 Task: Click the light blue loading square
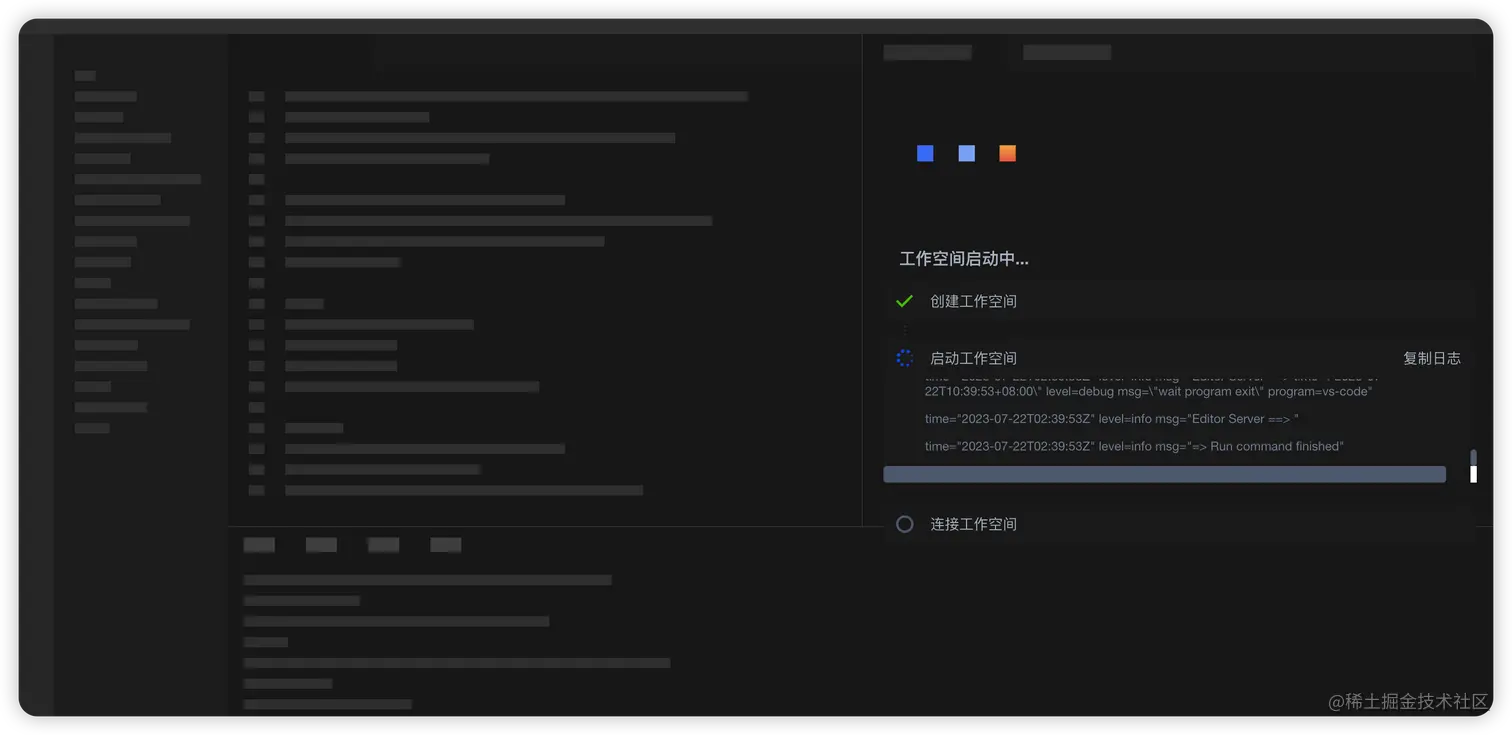pos(966,153)
